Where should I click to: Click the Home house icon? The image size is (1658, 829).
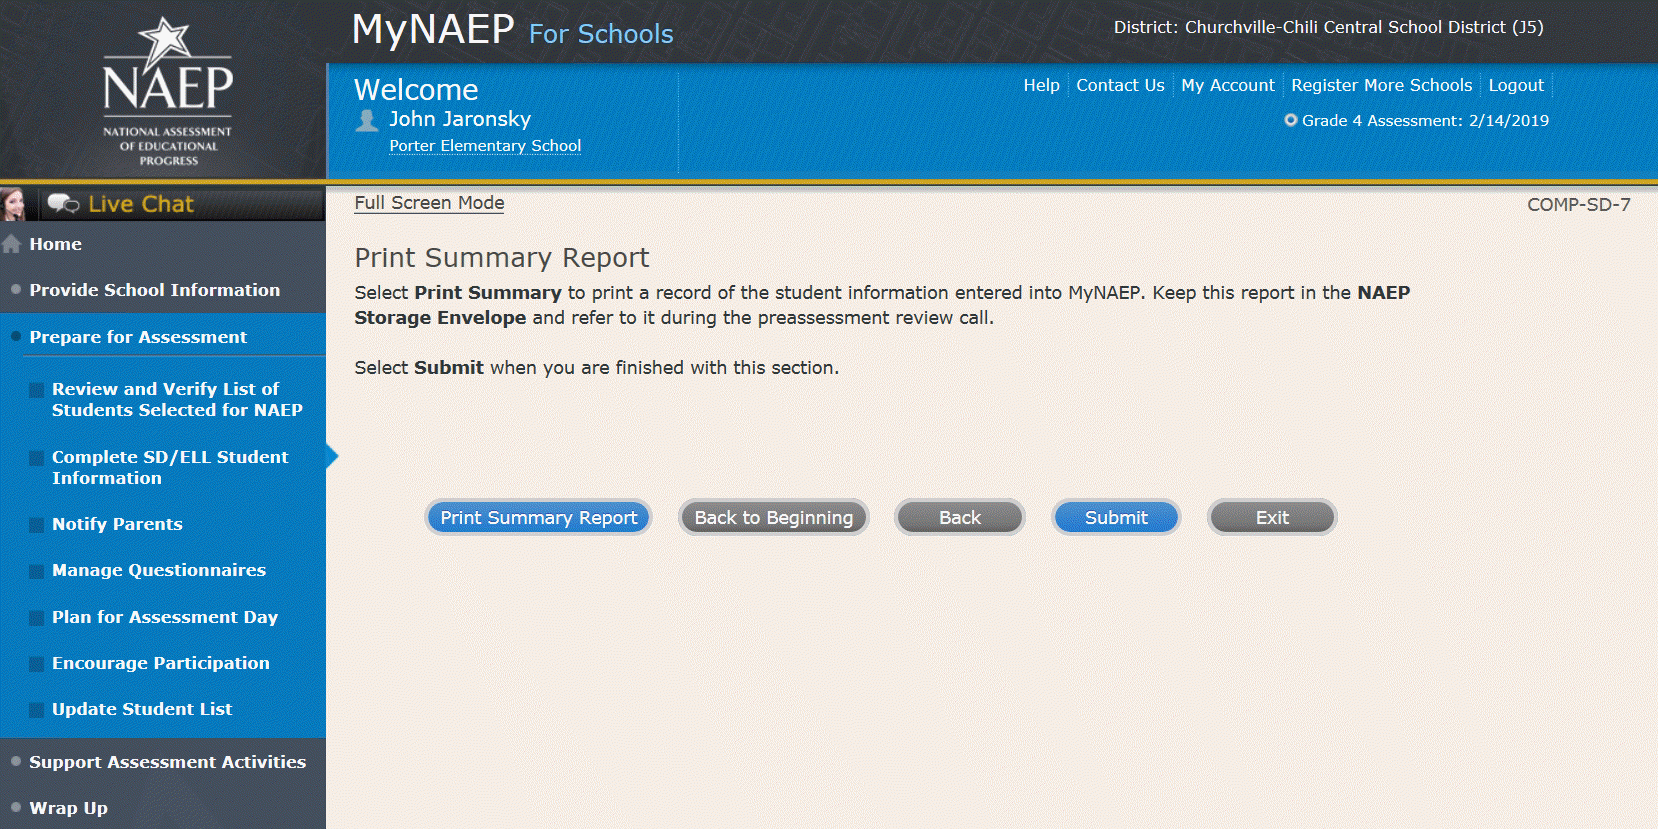click(x=12, y=244)
